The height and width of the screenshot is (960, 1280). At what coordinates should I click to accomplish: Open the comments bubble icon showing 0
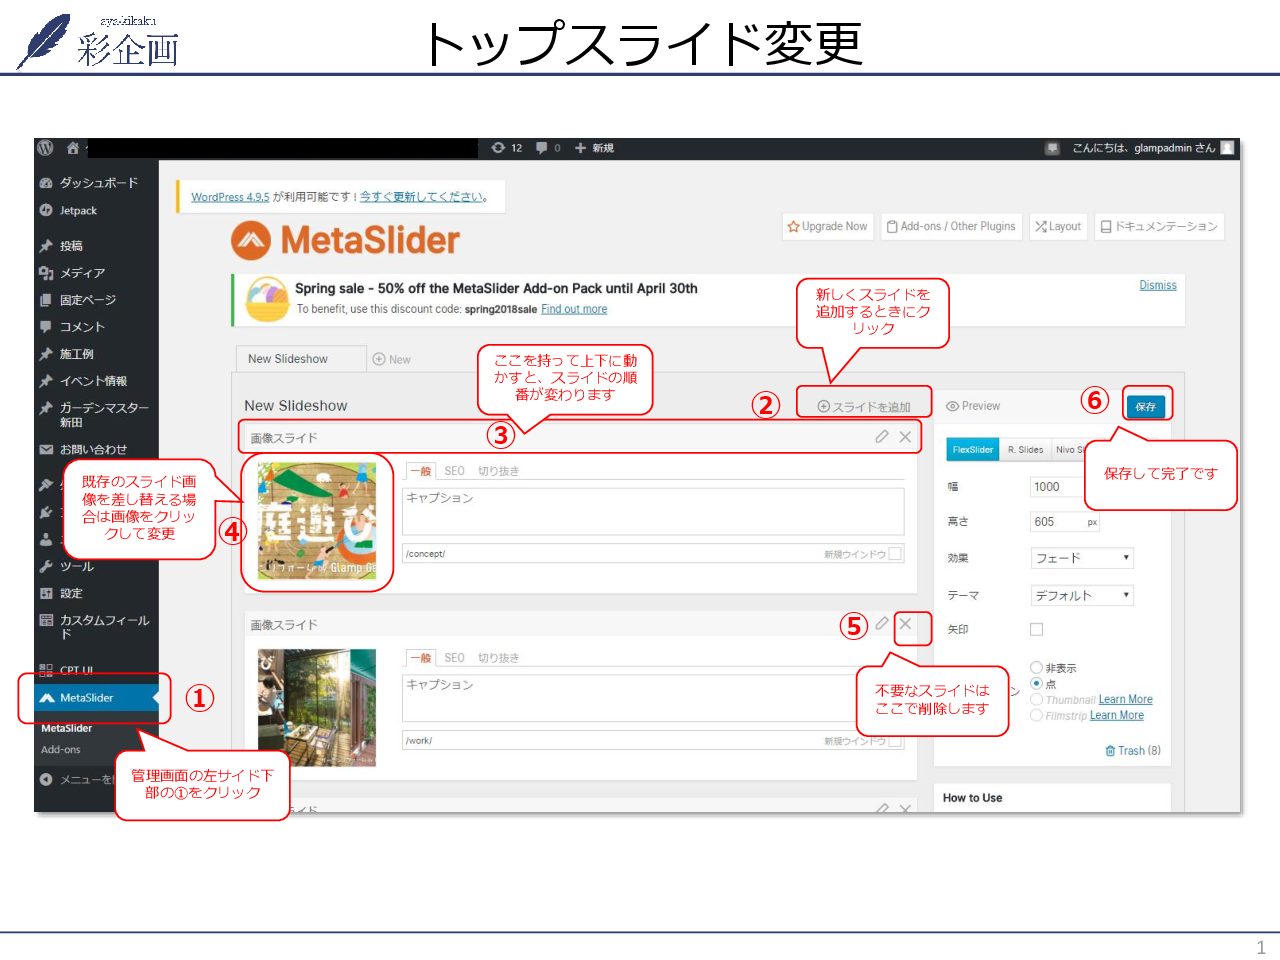541,148
